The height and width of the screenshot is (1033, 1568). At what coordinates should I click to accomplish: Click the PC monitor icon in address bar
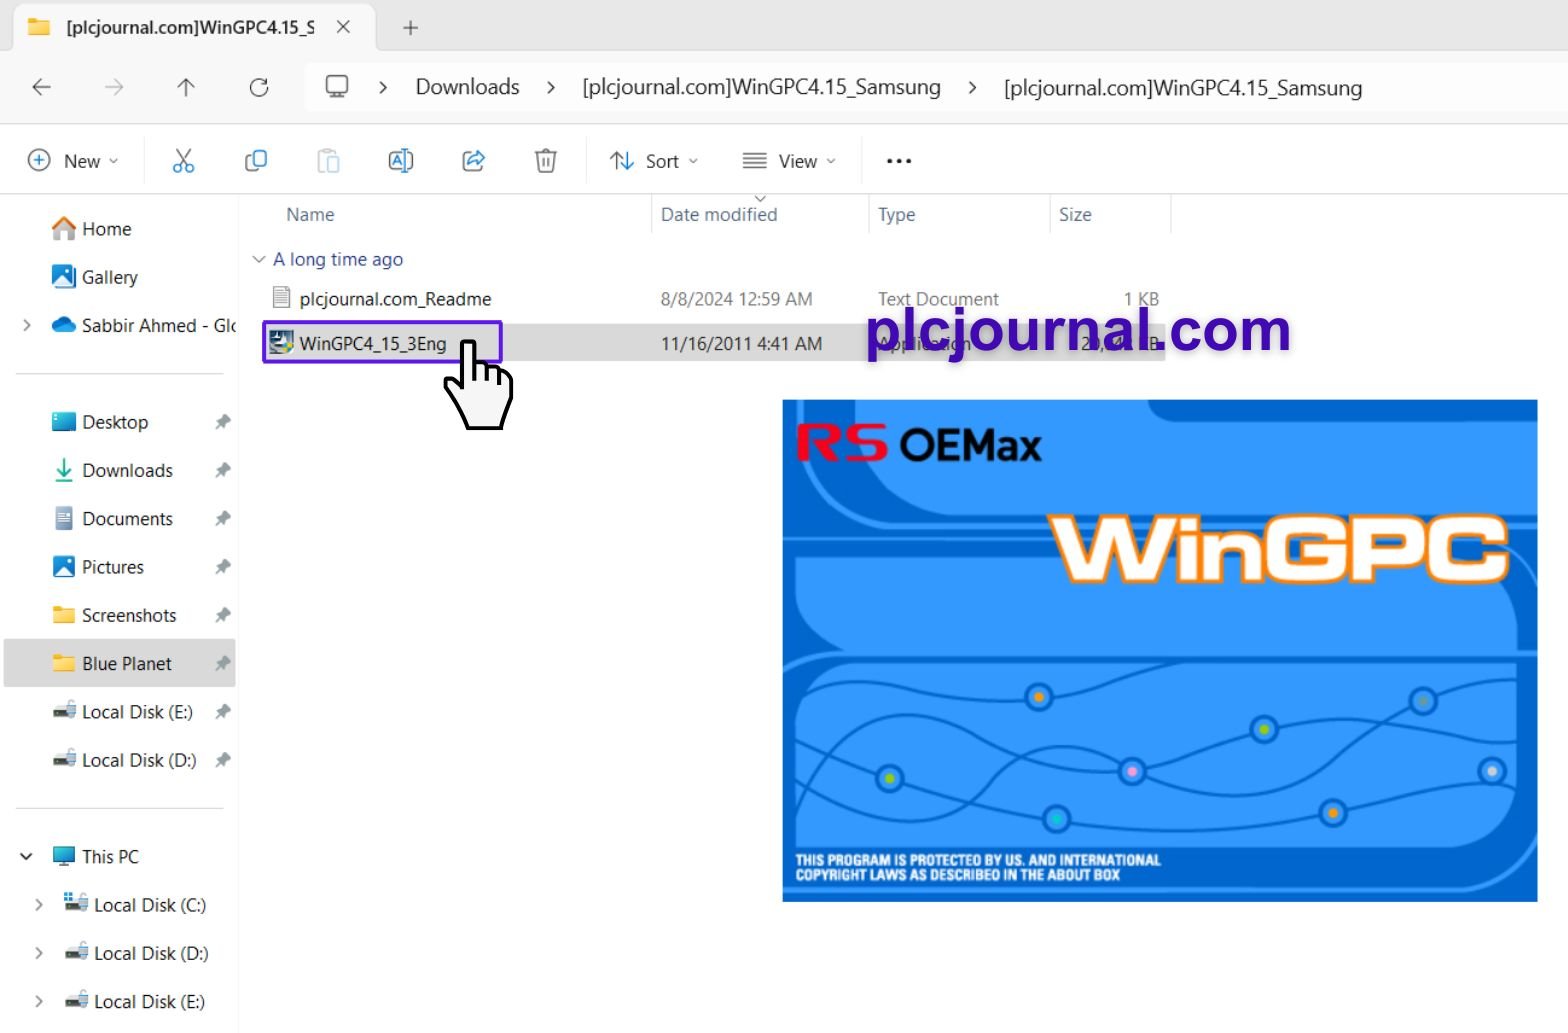tap(337, 87)
